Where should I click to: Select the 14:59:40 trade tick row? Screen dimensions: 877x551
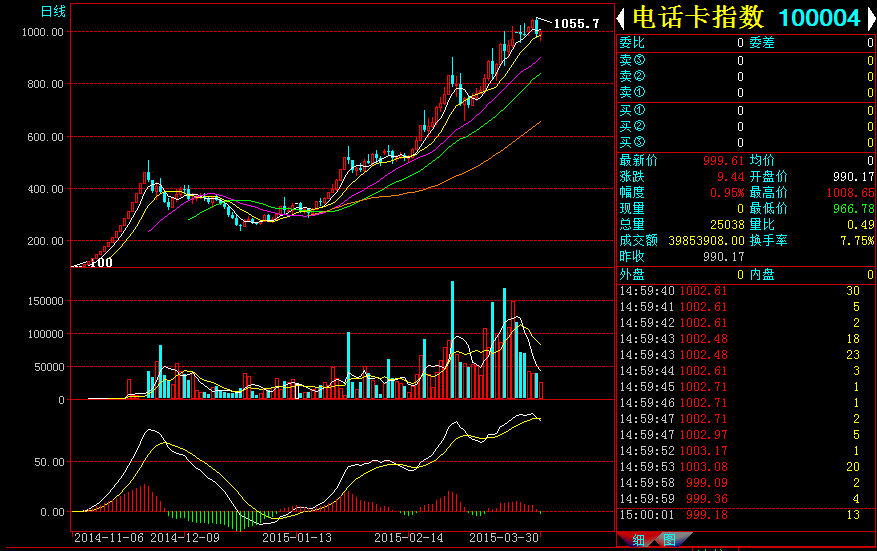[746, 291]
